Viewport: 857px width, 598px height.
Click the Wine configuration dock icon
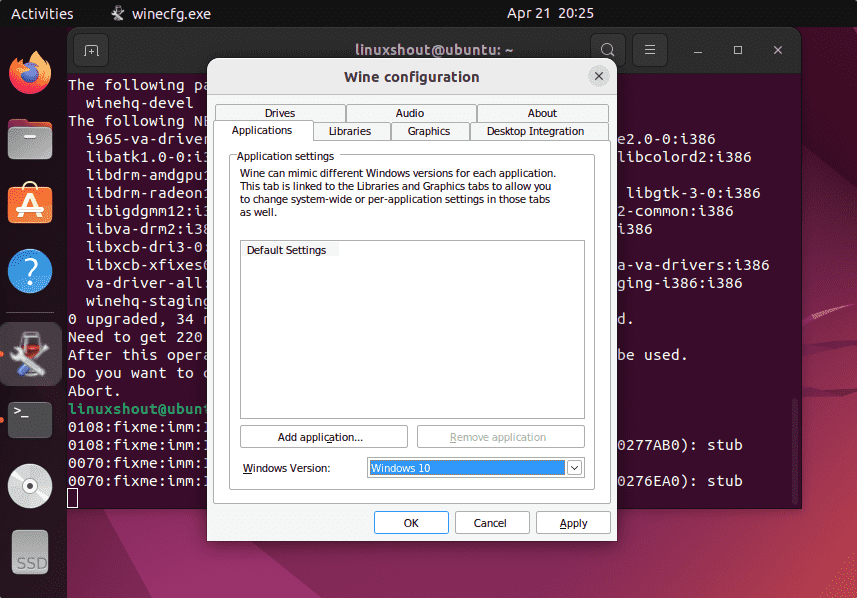point(30,352)
